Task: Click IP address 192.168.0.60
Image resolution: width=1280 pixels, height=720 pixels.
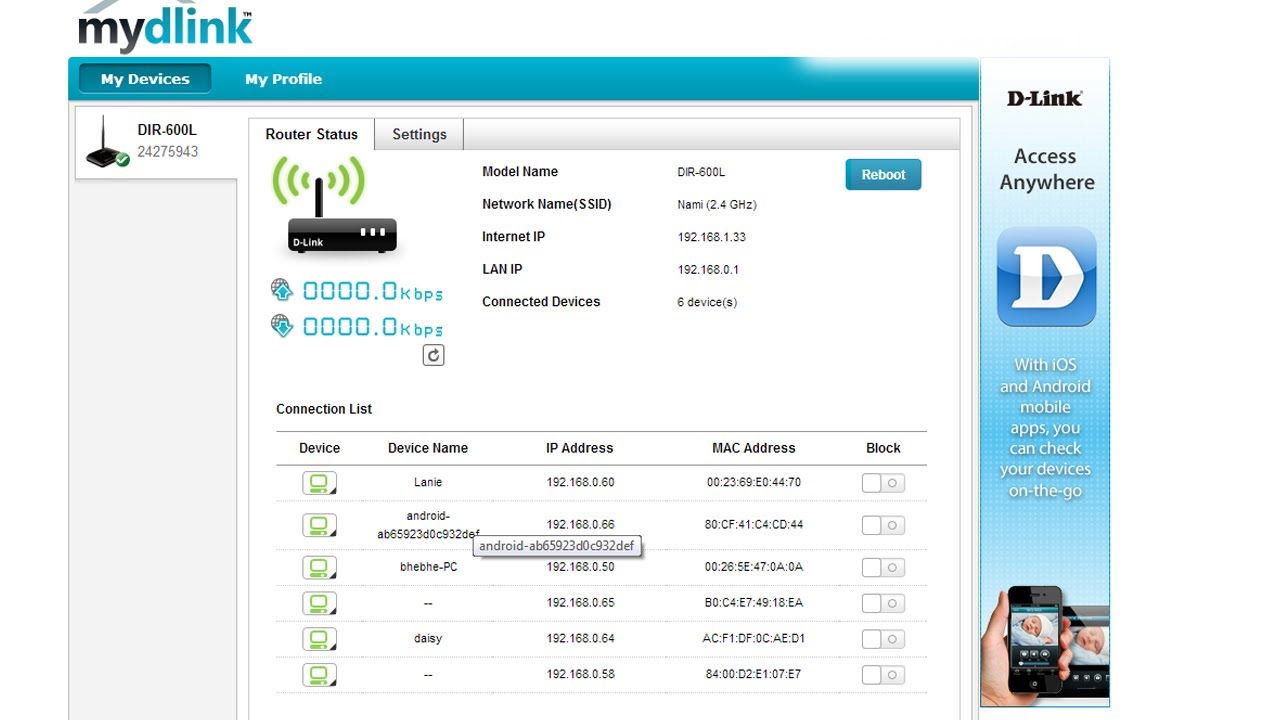Action: point(580,482)
